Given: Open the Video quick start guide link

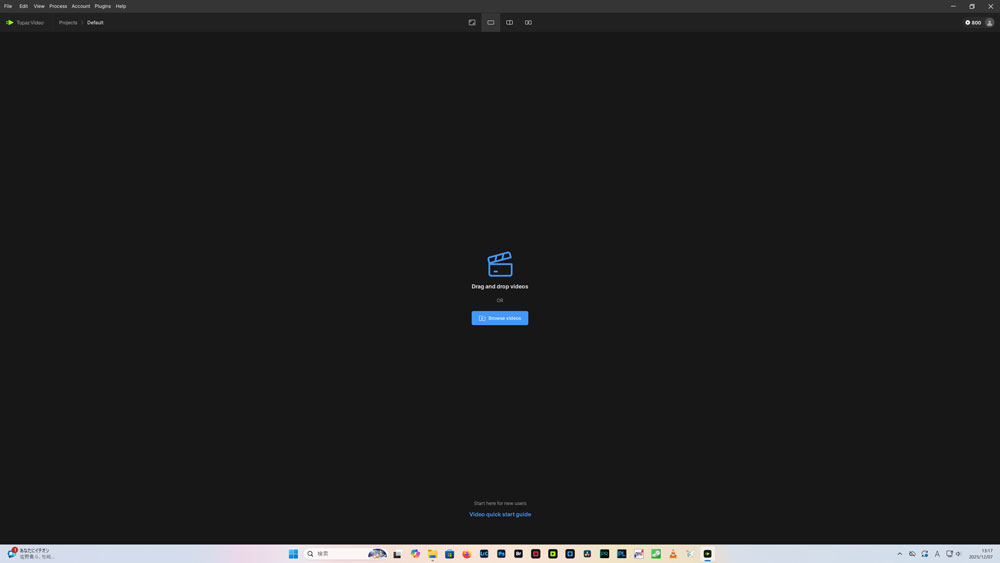Looking at the screenshot, I should point(500,514).
